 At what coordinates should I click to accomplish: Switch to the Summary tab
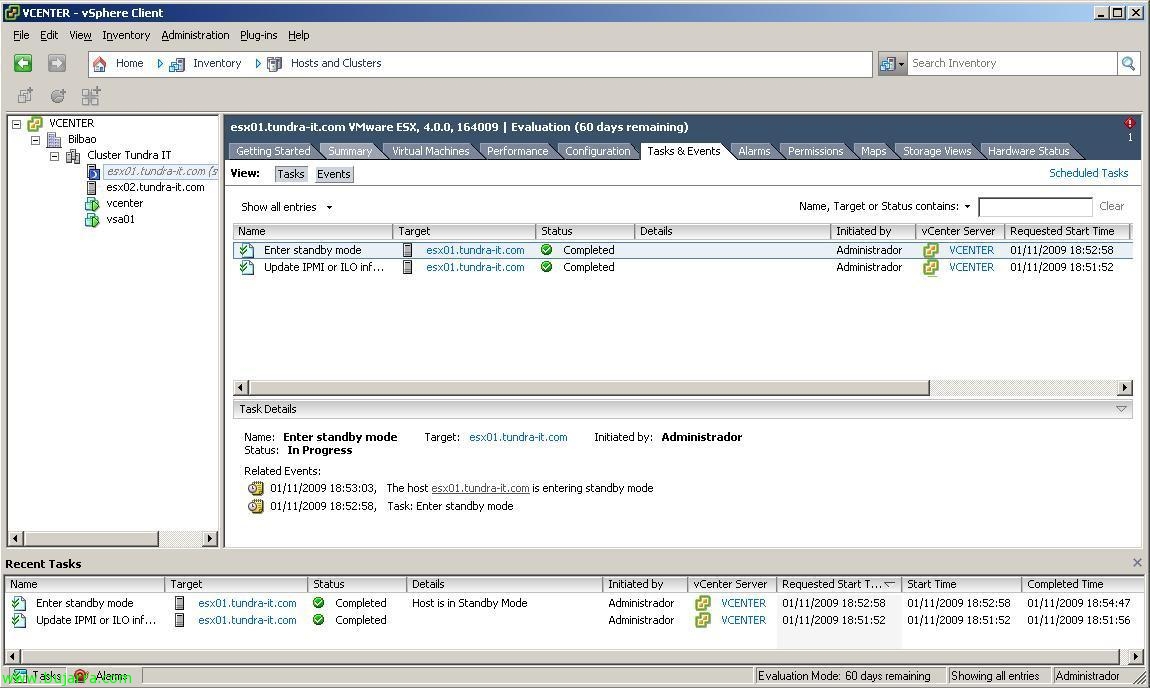point(350,151)
